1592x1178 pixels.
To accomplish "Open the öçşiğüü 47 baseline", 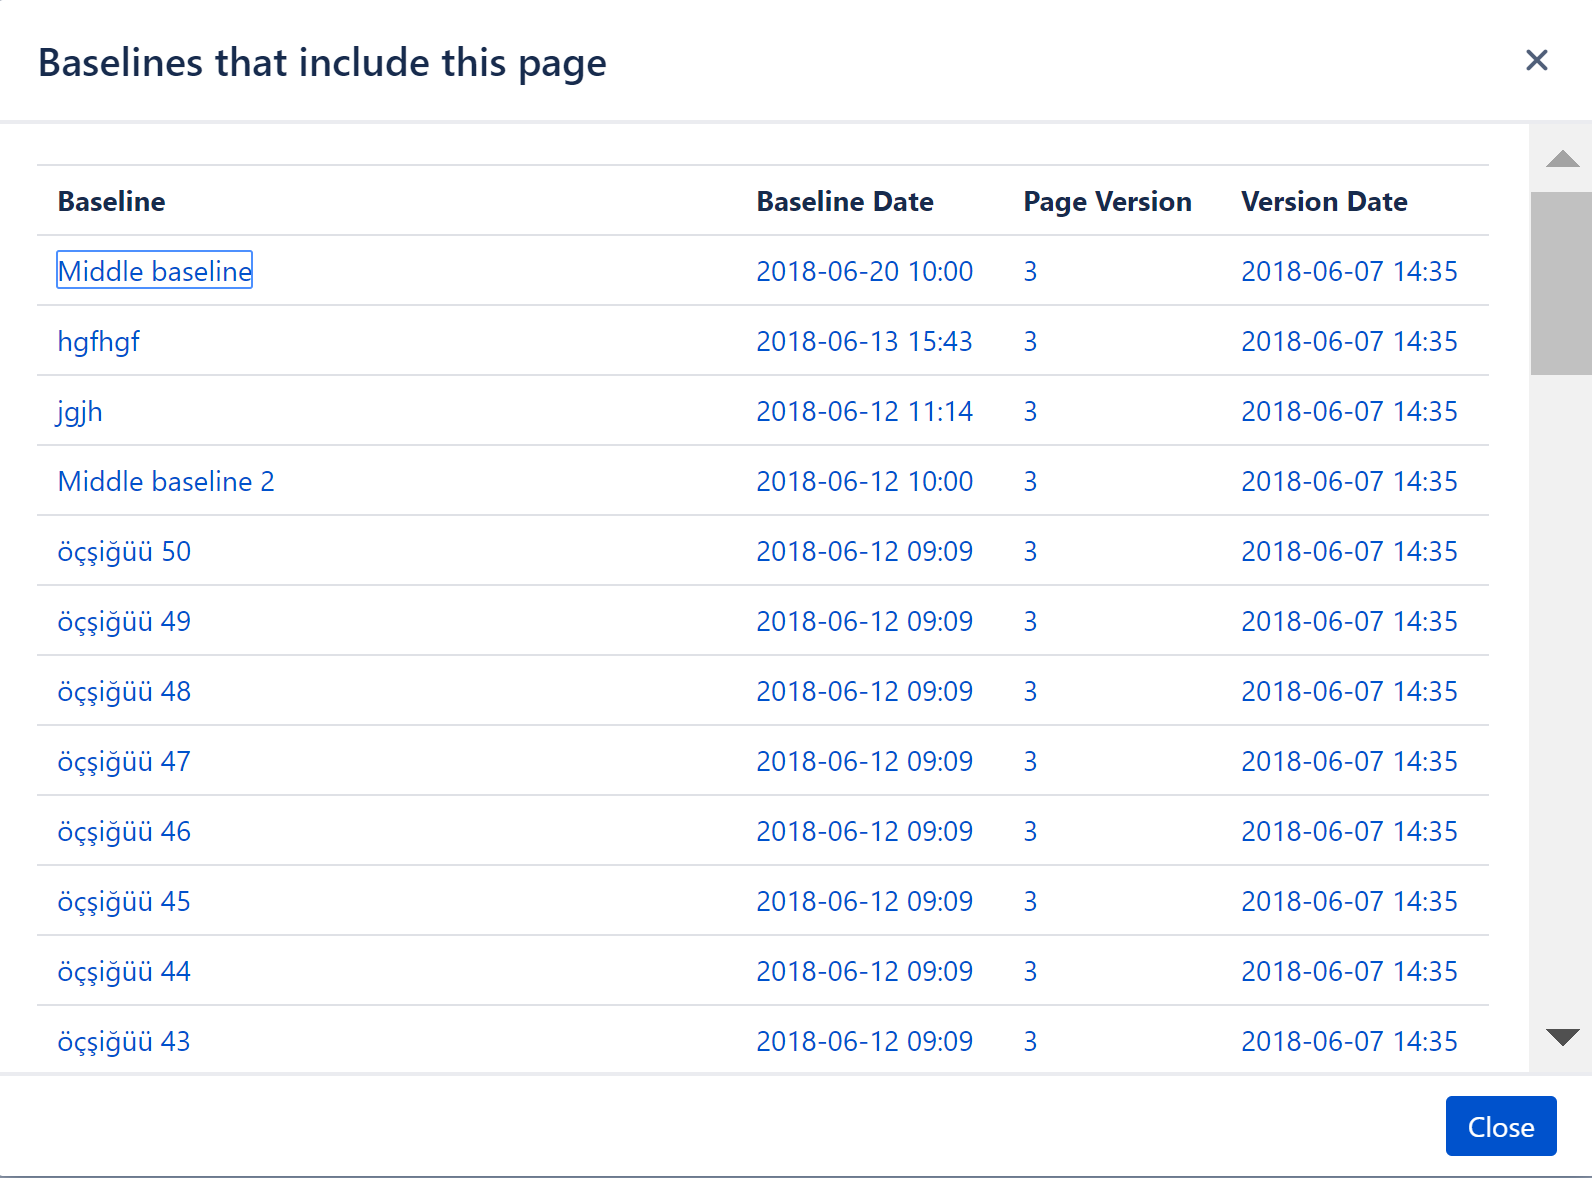I will click(x=124, y=761).
